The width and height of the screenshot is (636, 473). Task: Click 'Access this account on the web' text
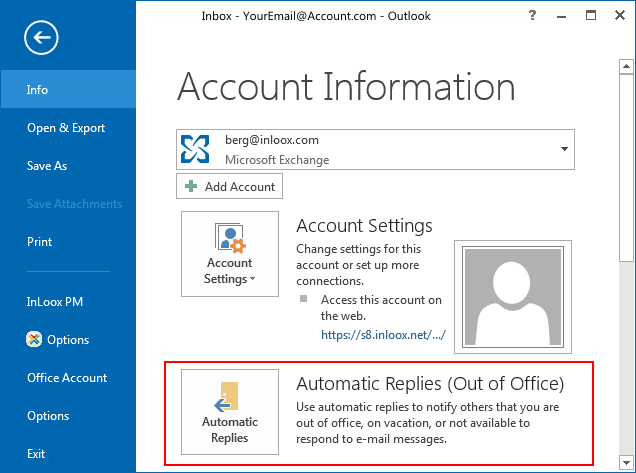pos(381,308)
